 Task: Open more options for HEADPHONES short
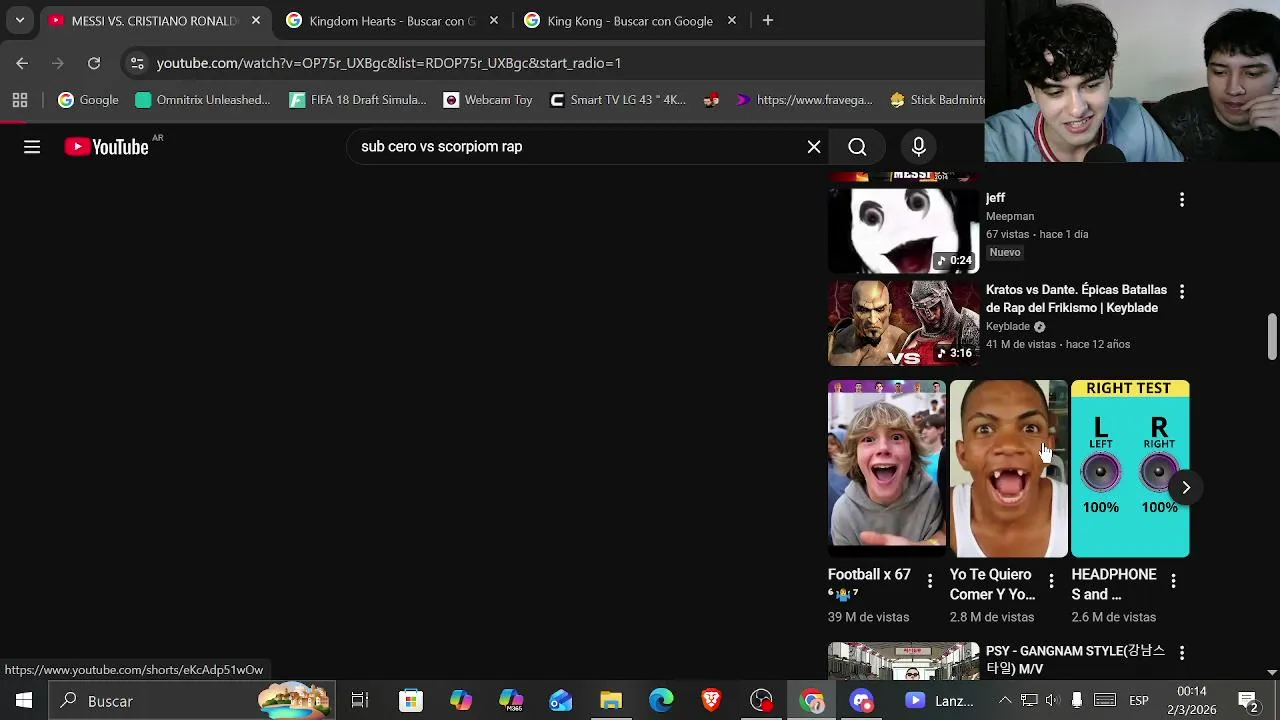point(1173,581)
